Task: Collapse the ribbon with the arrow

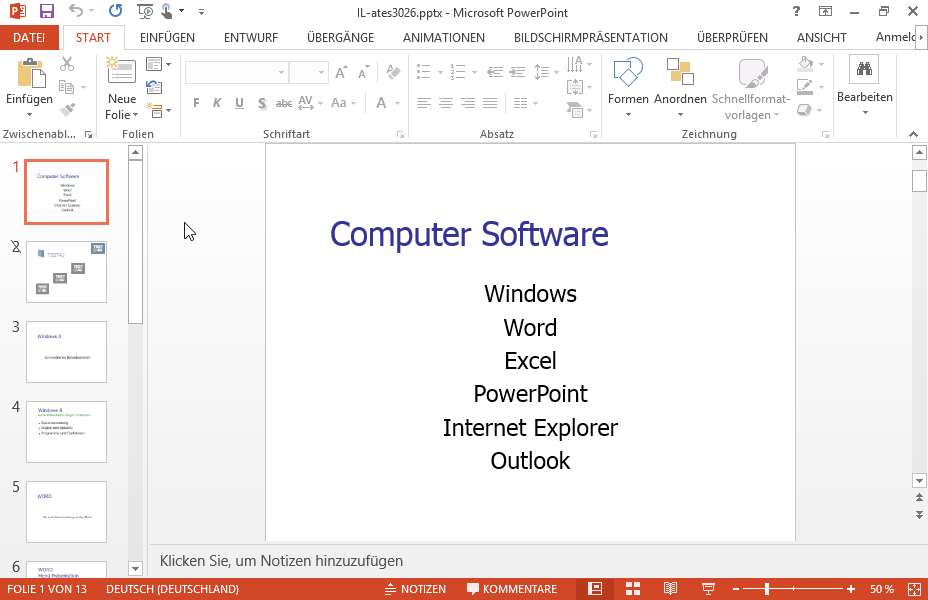Action: (913, 134)
